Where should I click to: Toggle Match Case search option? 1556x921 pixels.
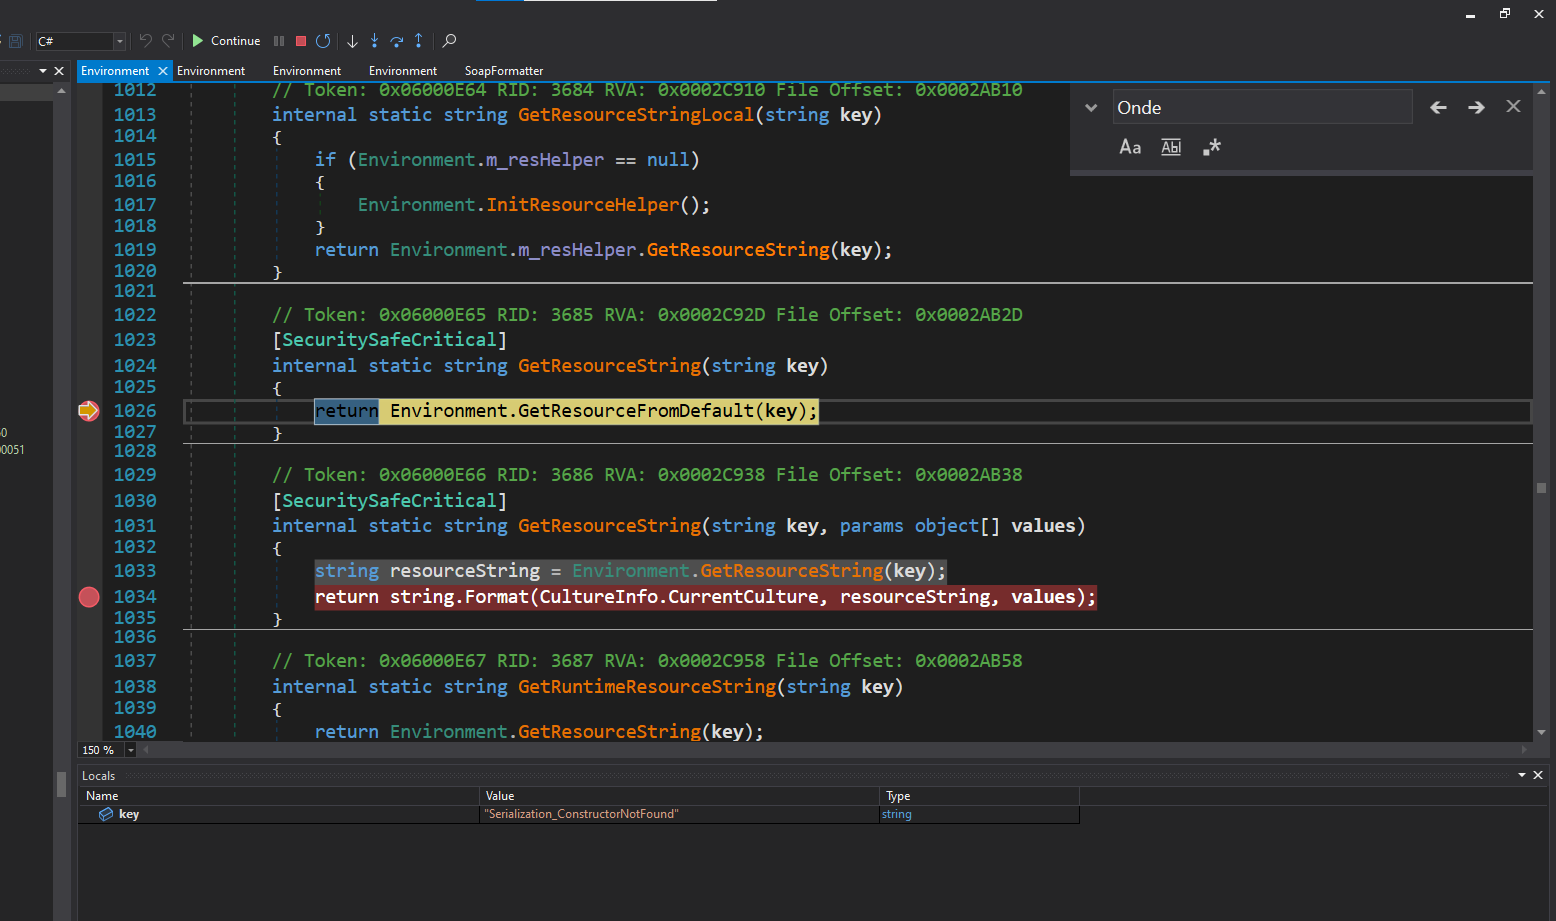(1130, 147)
